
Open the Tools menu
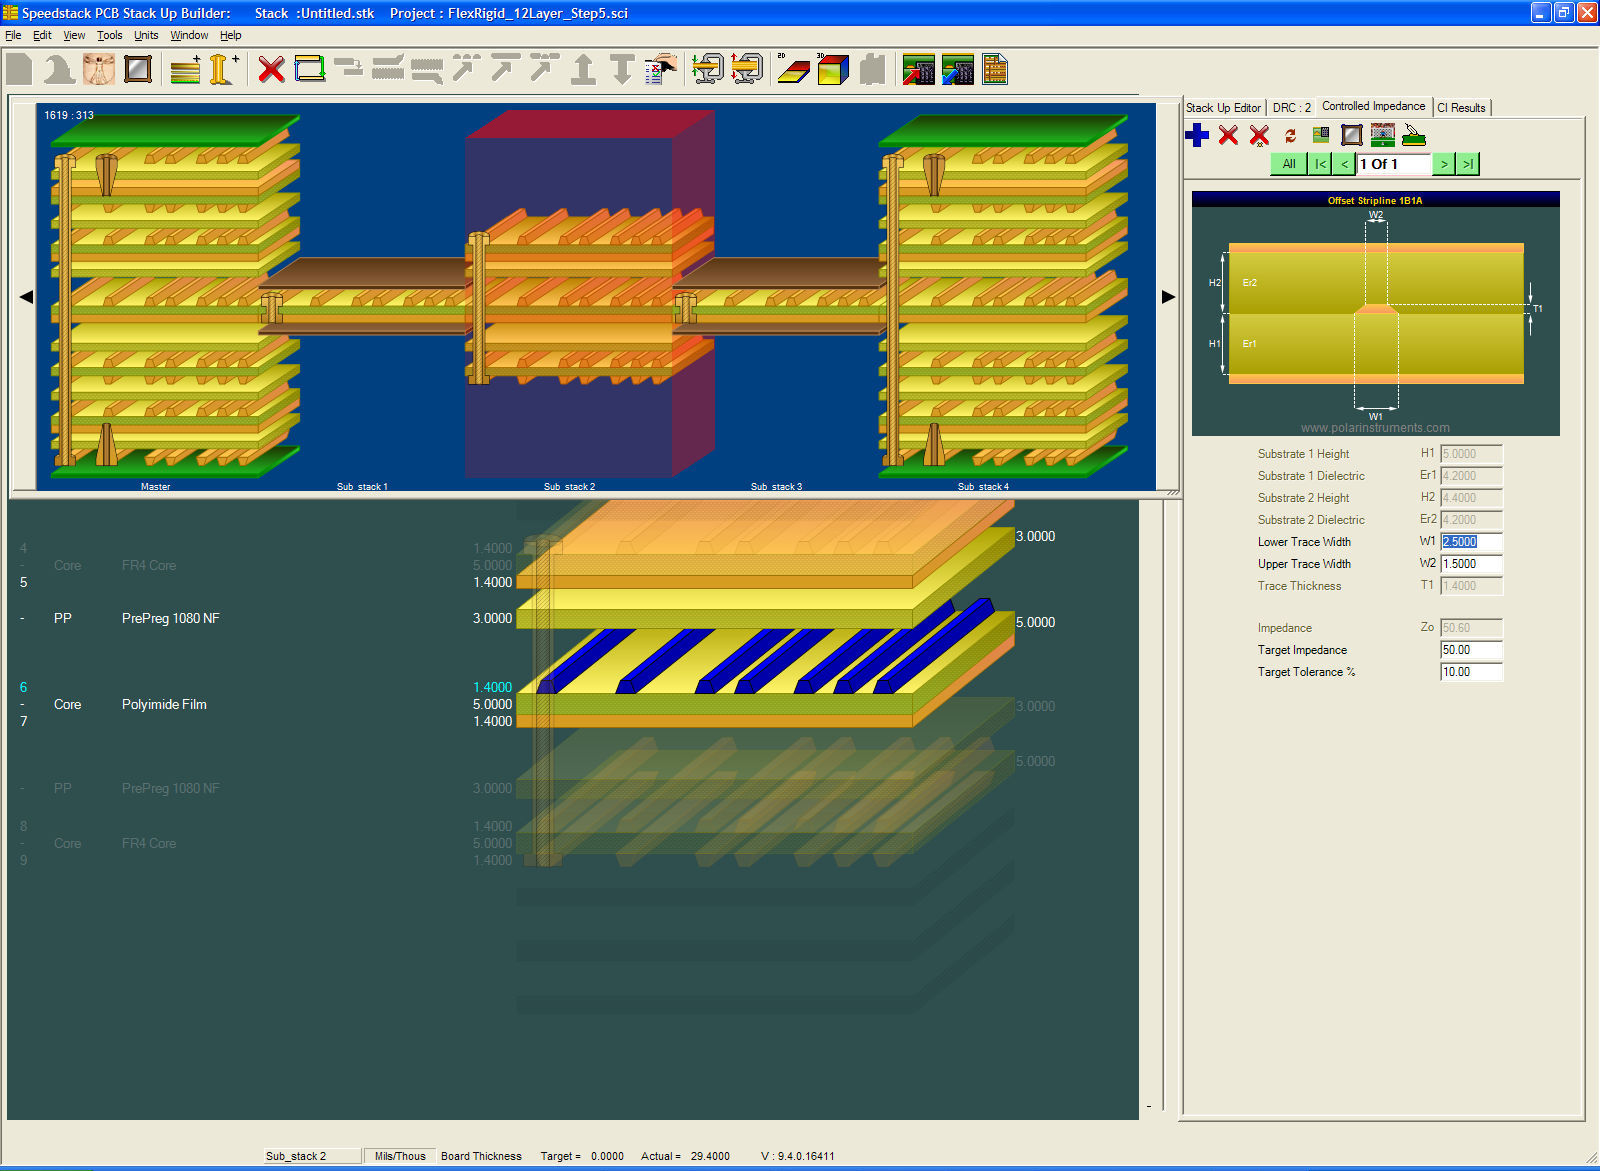tap(110, 35)
